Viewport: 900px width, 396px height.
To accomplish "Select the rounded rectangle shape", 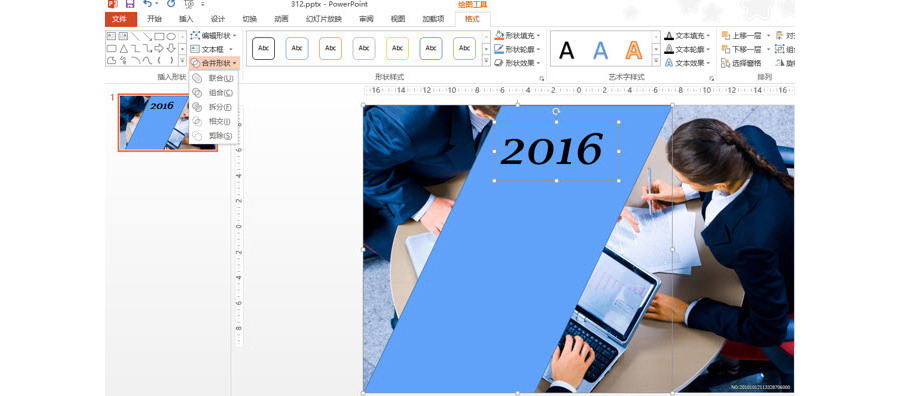I will point(111,48).
